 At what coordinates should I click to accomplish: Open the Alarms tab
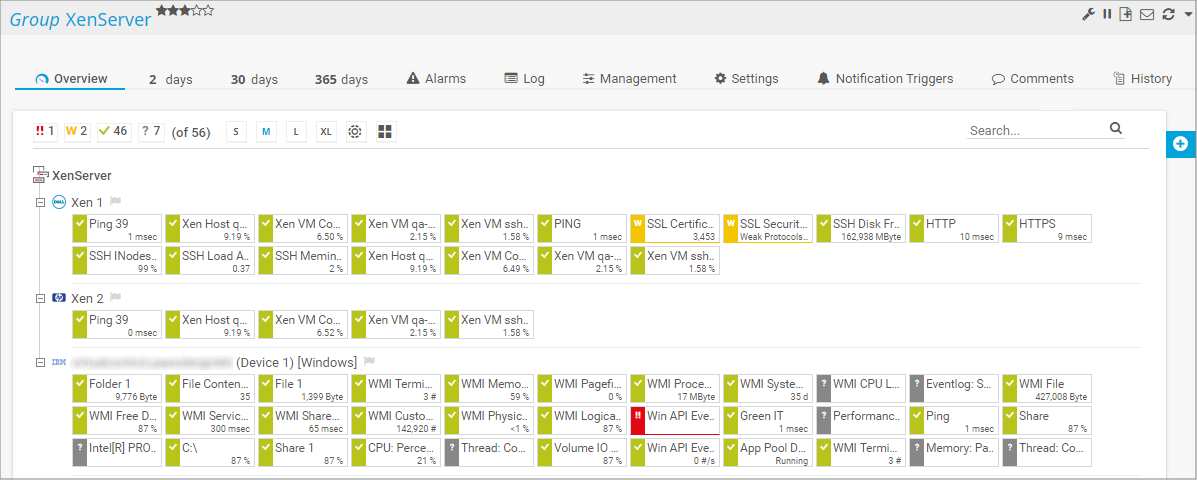[436, 79]
